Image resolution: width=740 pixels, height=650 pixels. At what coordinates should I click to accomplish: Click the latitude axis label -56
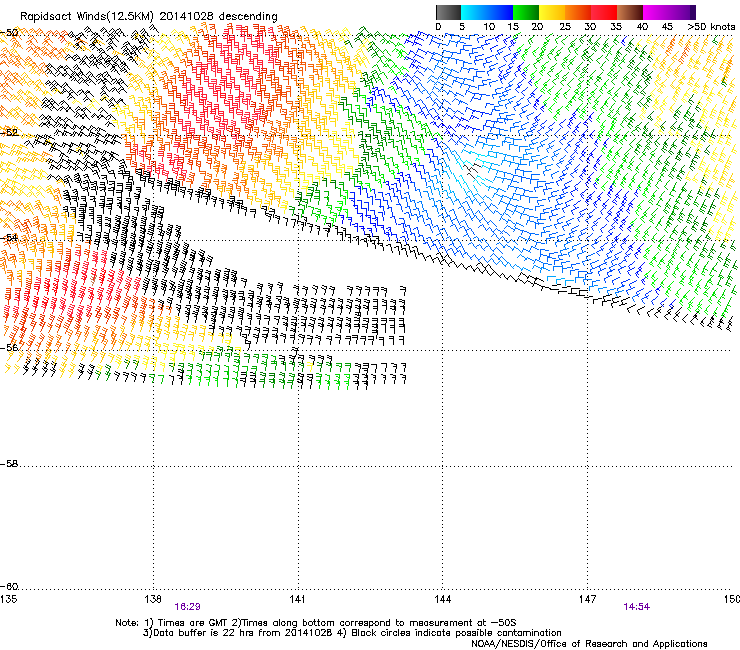(x=9, y=347)
